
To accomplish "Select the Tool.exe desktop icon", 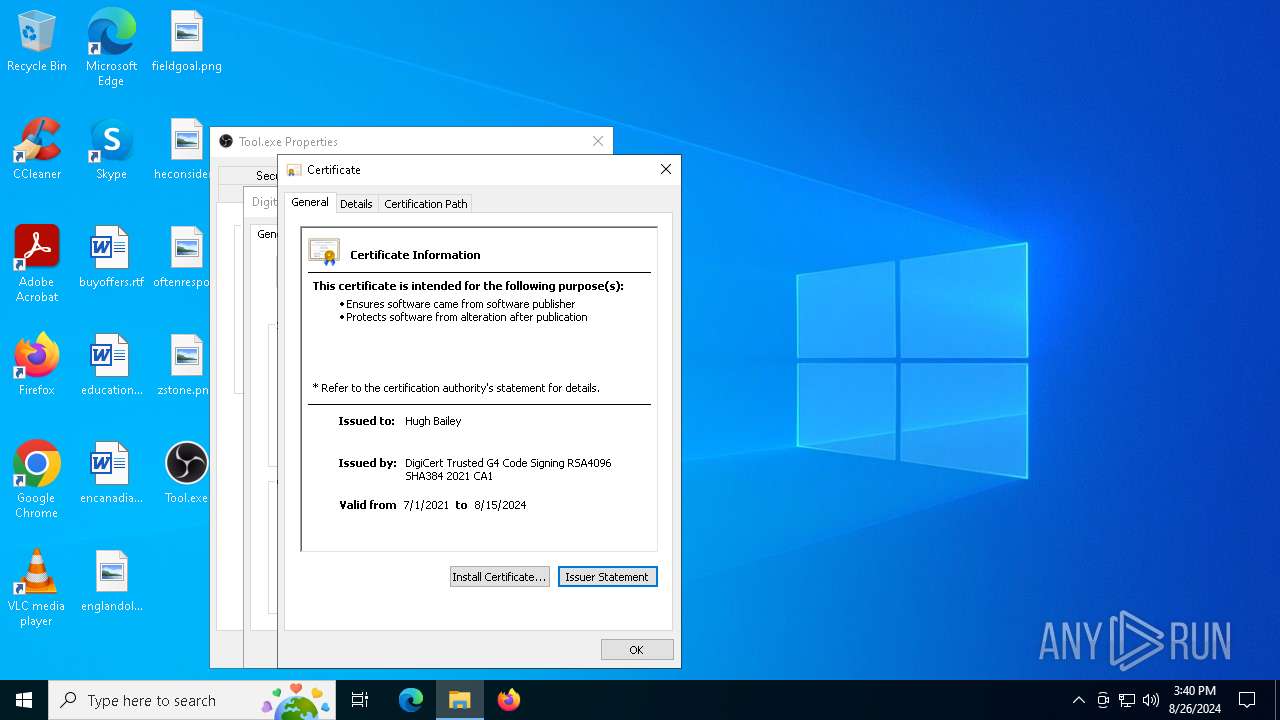I will 187,474.
